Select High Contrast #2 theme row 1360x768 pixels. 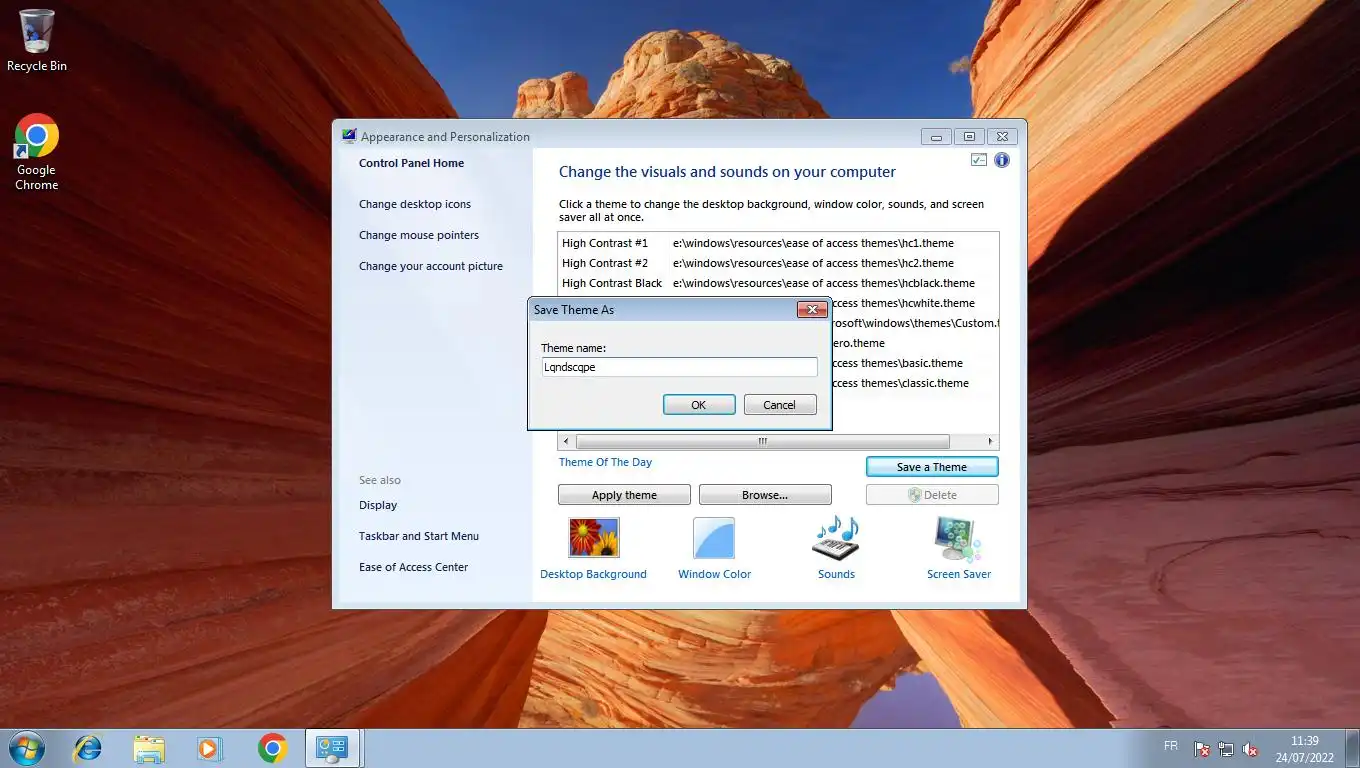click(778, 263)
